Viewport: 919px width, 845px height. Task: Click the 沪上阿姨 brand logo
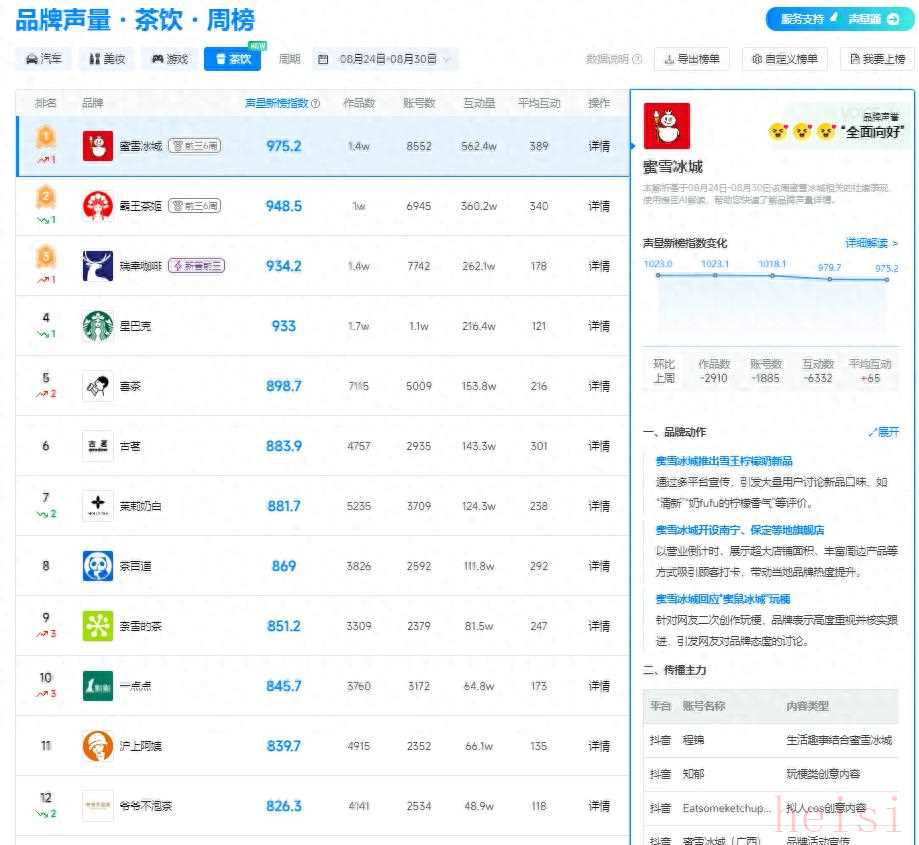pos(98,746)
